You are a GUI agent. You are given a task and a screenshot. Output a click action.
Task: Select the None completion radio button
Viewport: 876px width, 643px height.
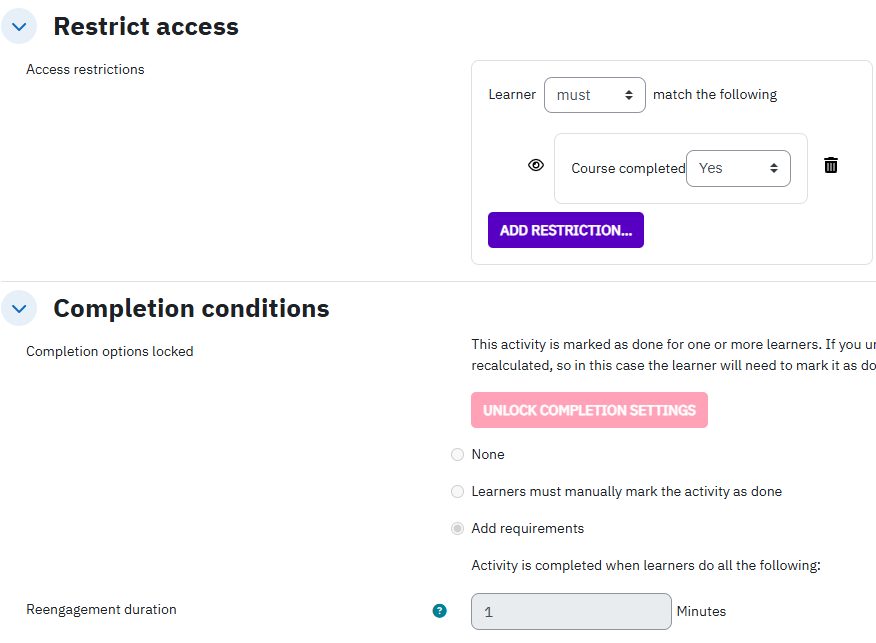(458, 455)
